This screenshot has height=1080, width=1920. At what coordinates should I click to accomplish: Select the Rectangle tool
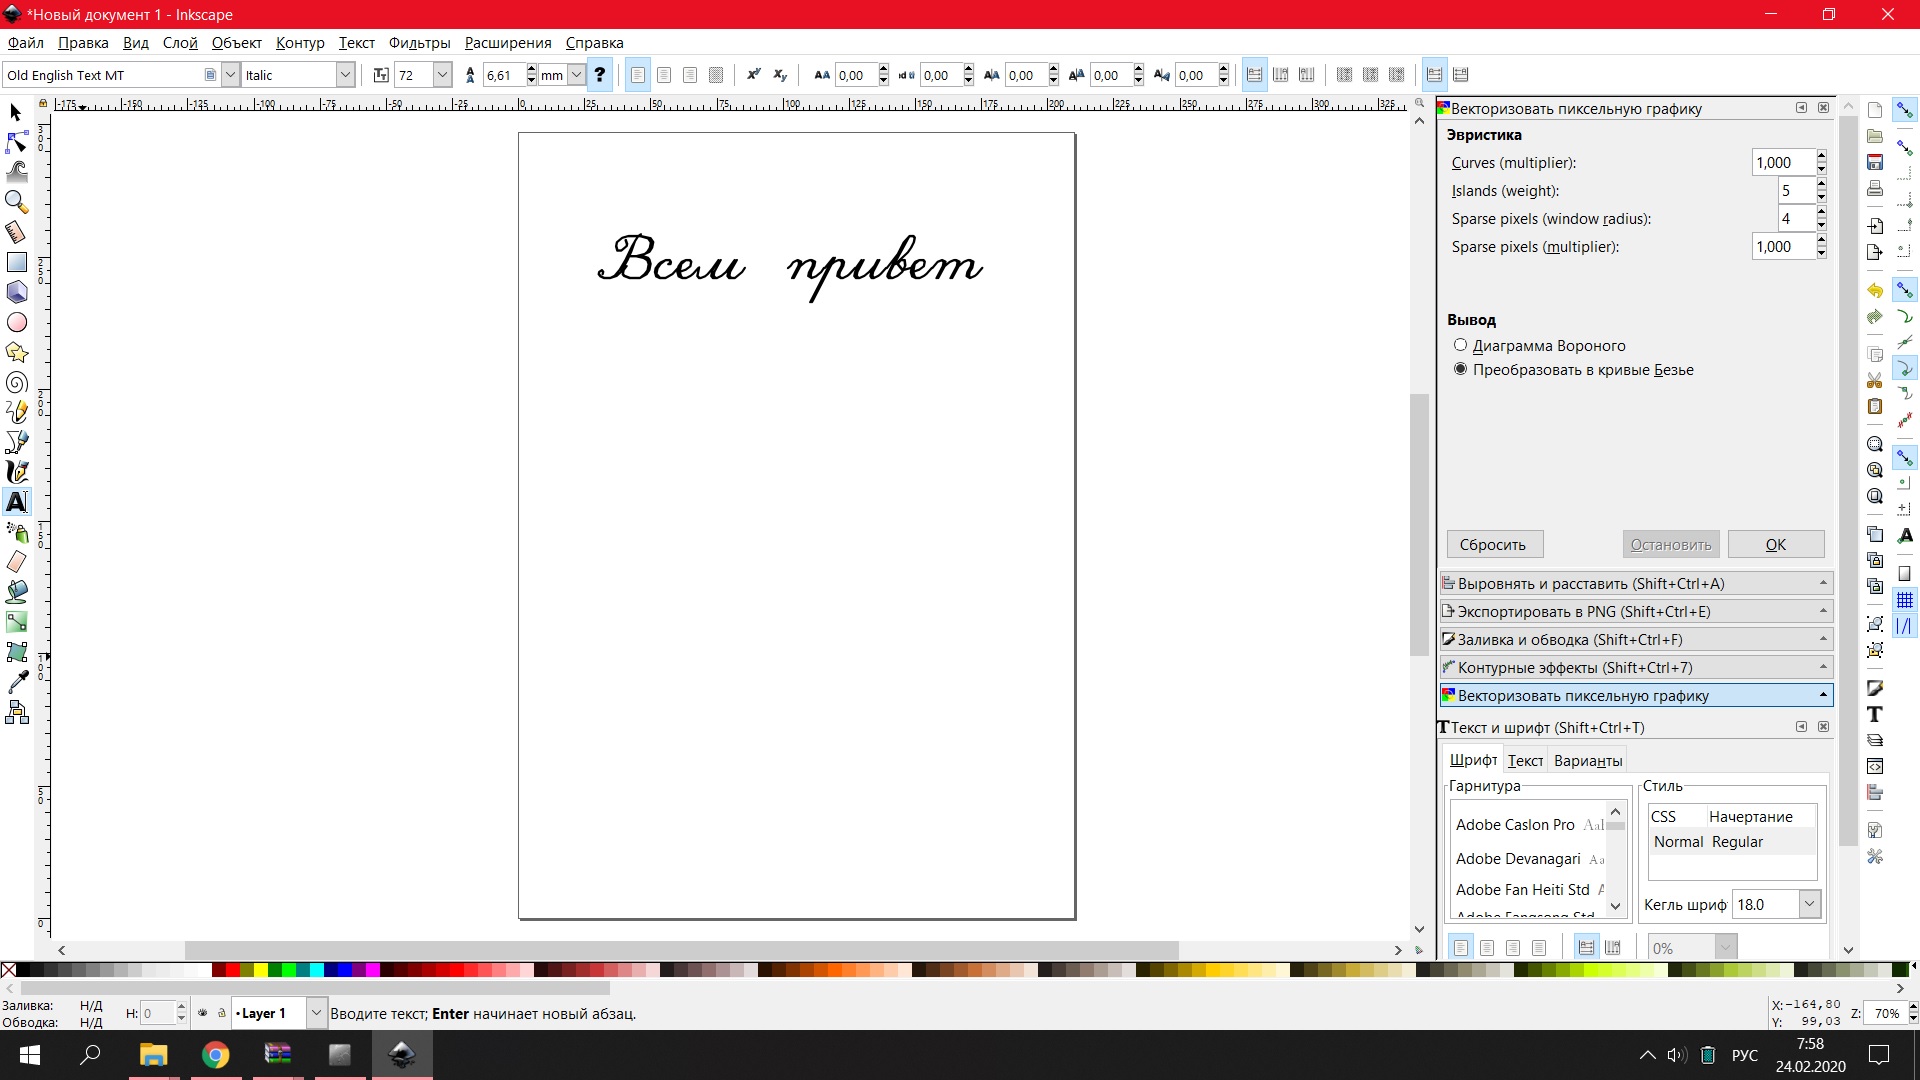16,262
